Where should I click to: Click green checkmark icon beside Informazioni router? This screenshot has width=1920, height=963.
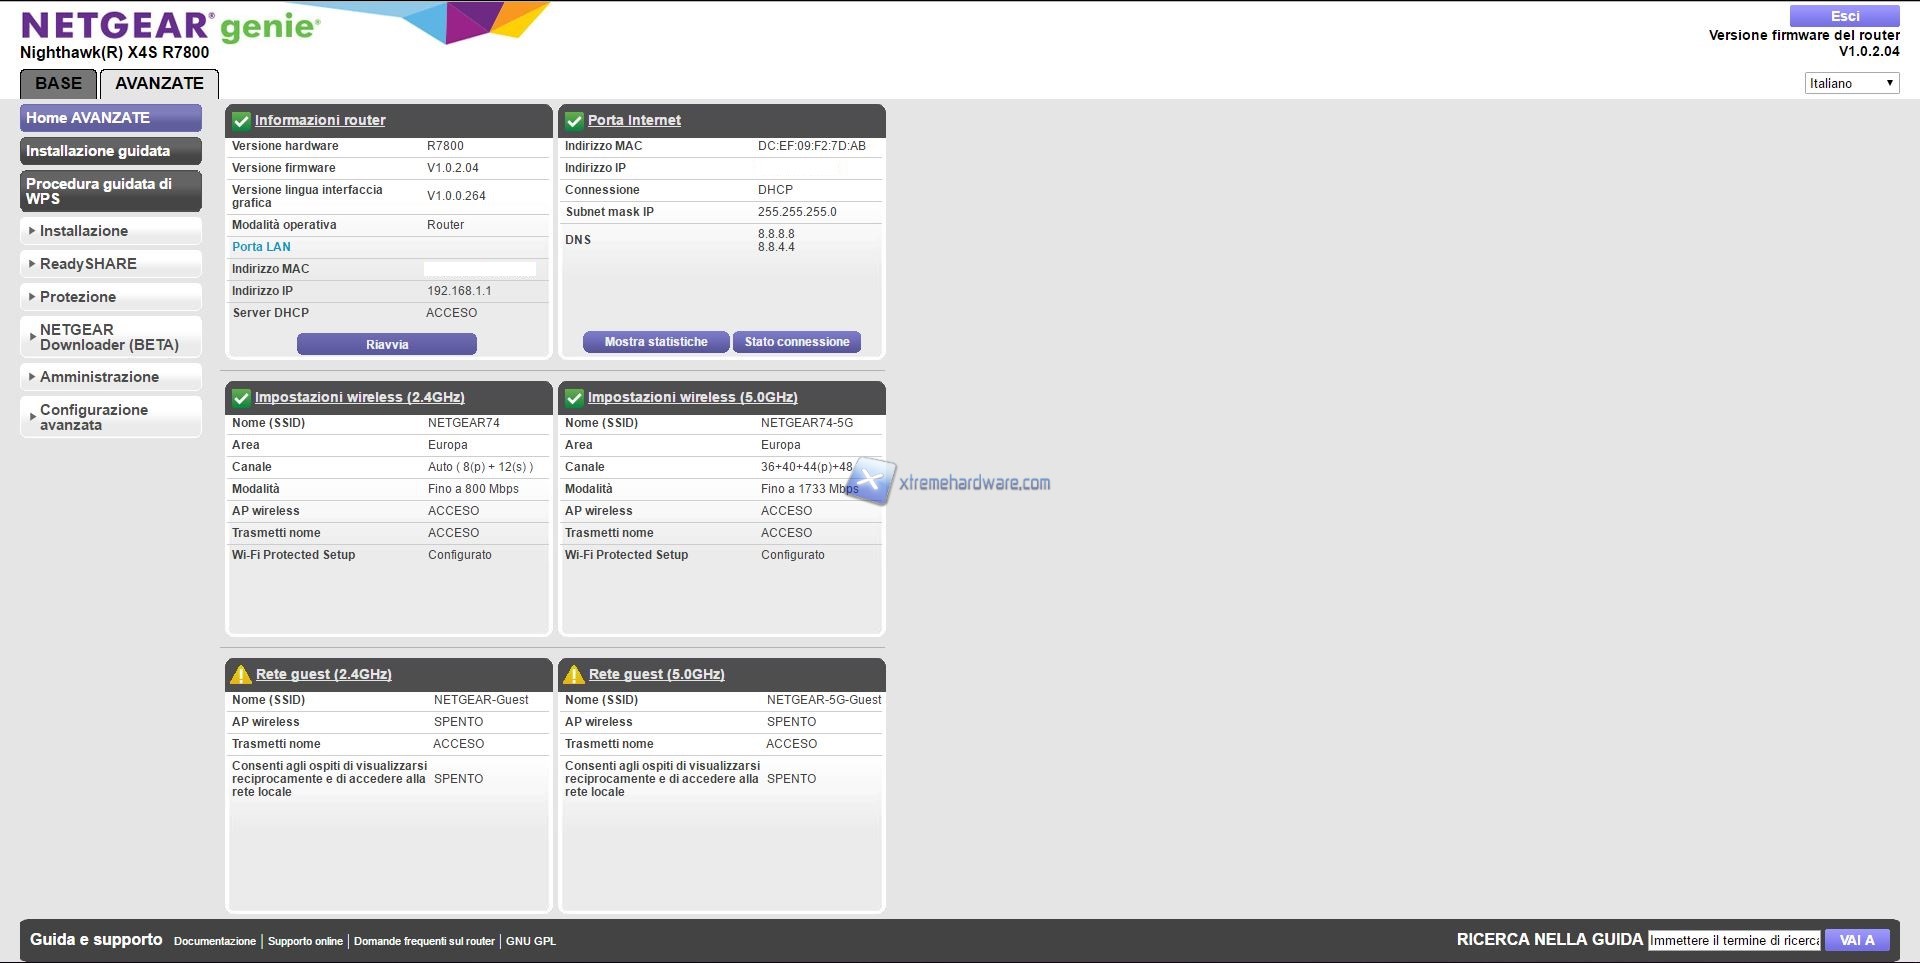pos(241,121)
